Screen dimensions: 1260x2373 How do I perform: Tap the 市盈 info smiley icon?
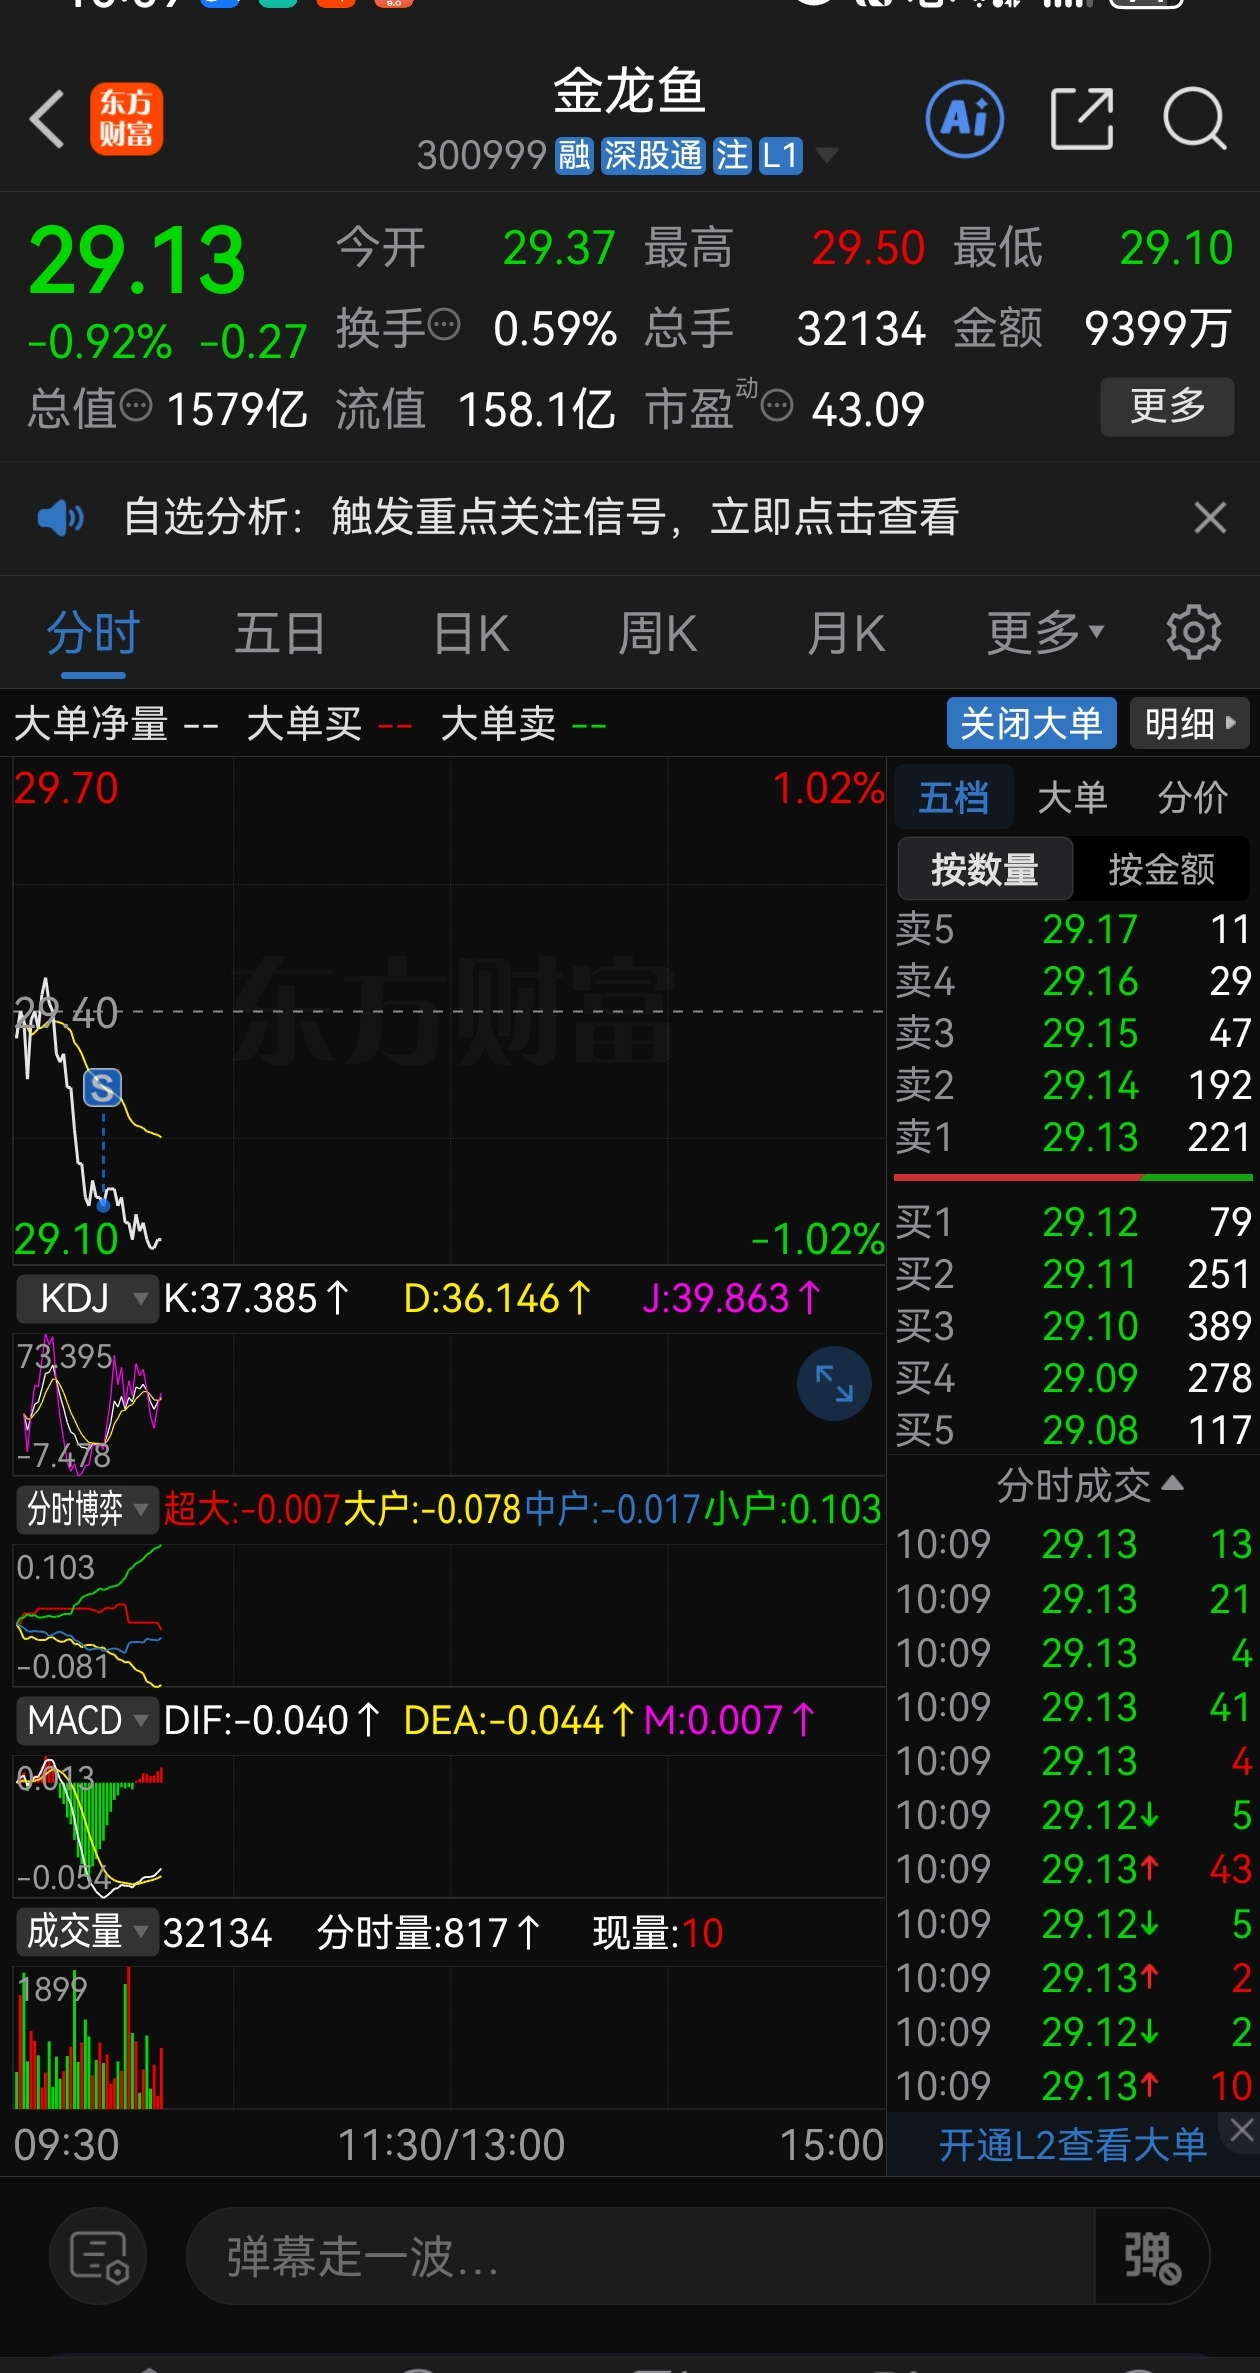777,405
